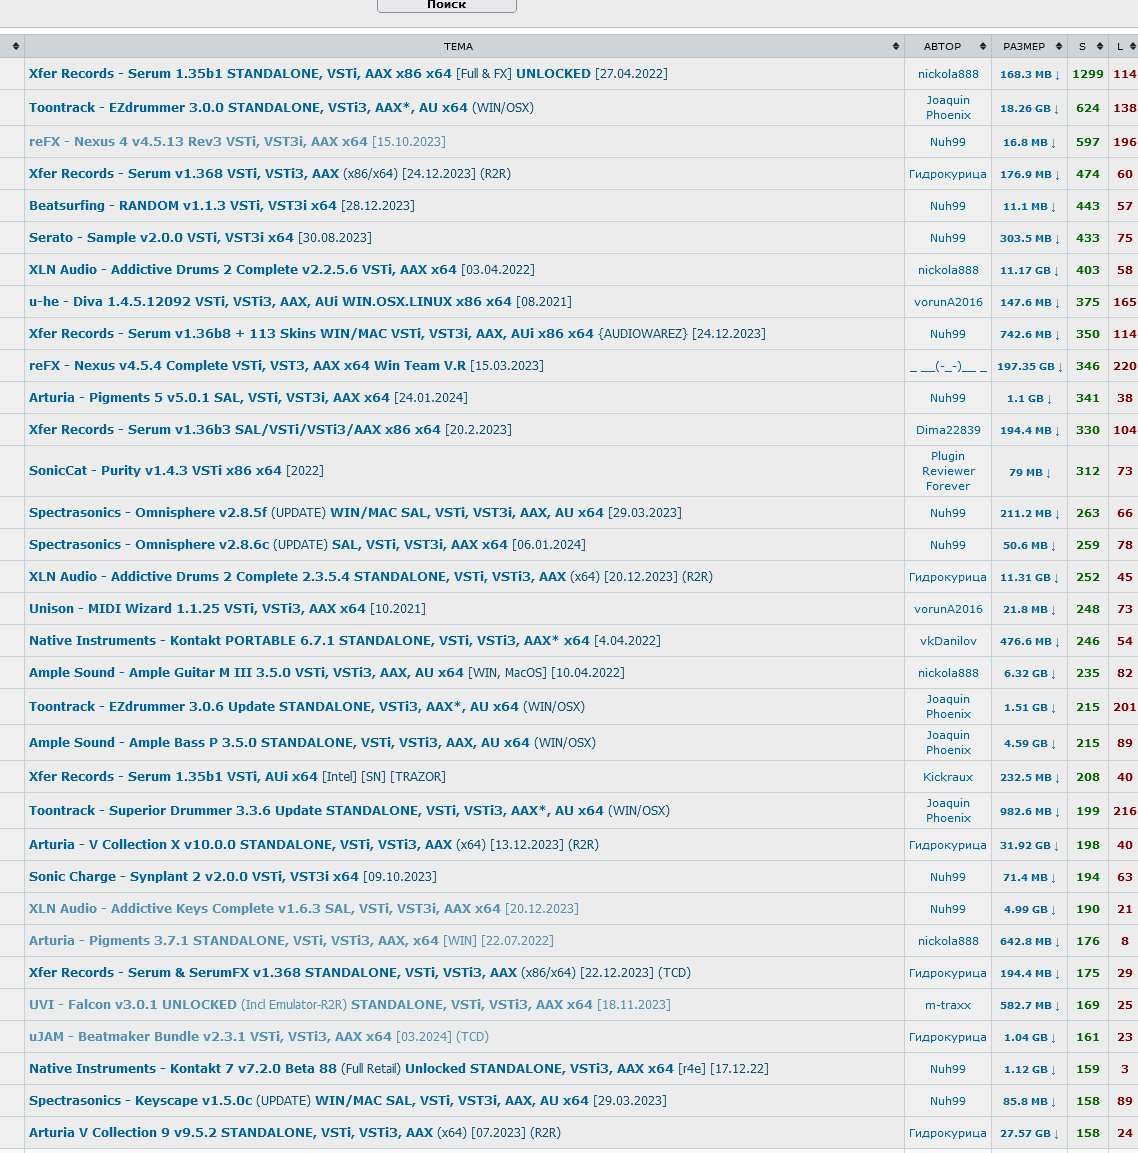This screenshot has height=1153, width=1138.
Task: Open Kontakt 7 v7.2.0 Beta 88 topic
Action: coord(398,1068)
